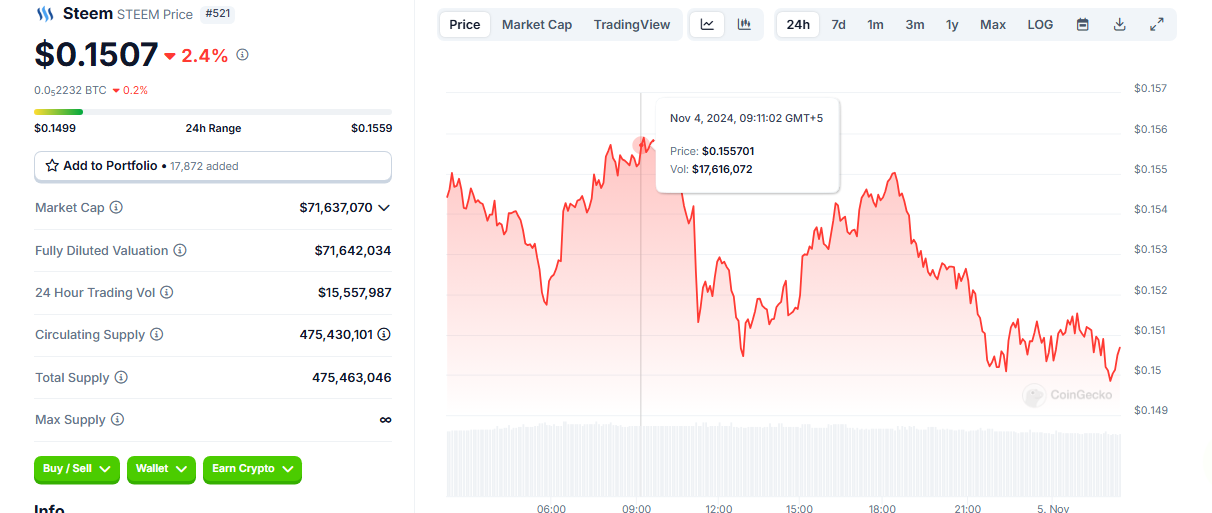Select the Max time range

tap(993, 24)
